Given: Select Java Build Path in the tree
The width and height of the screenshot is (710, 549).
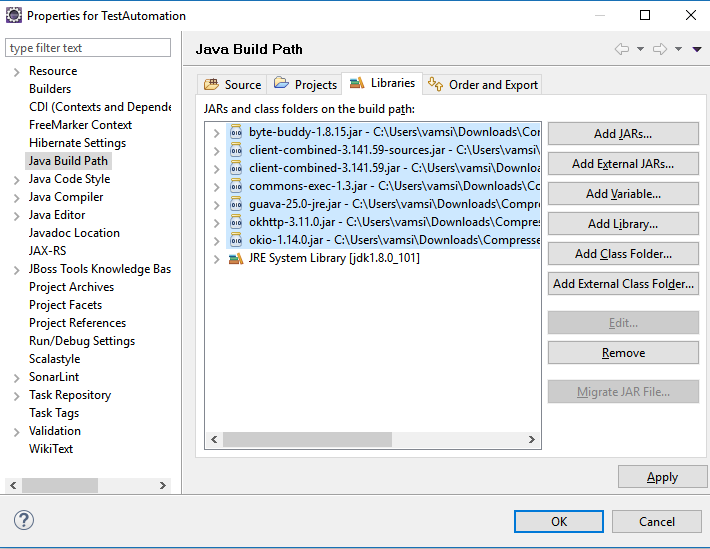Looking at the screenshot, I should (68, 161).
